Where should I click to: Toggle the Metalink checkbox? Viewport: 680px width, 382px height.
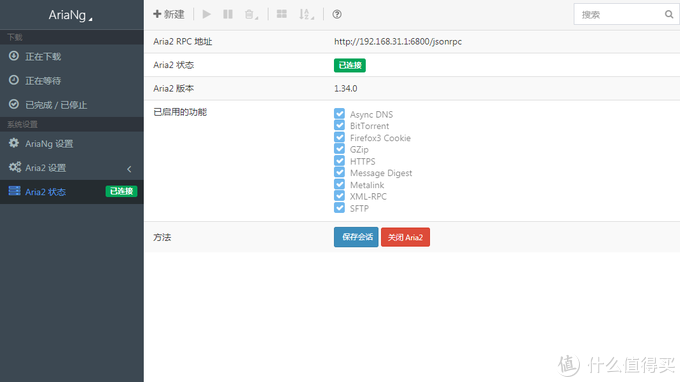pyautogui.click(x=340, y=184)
